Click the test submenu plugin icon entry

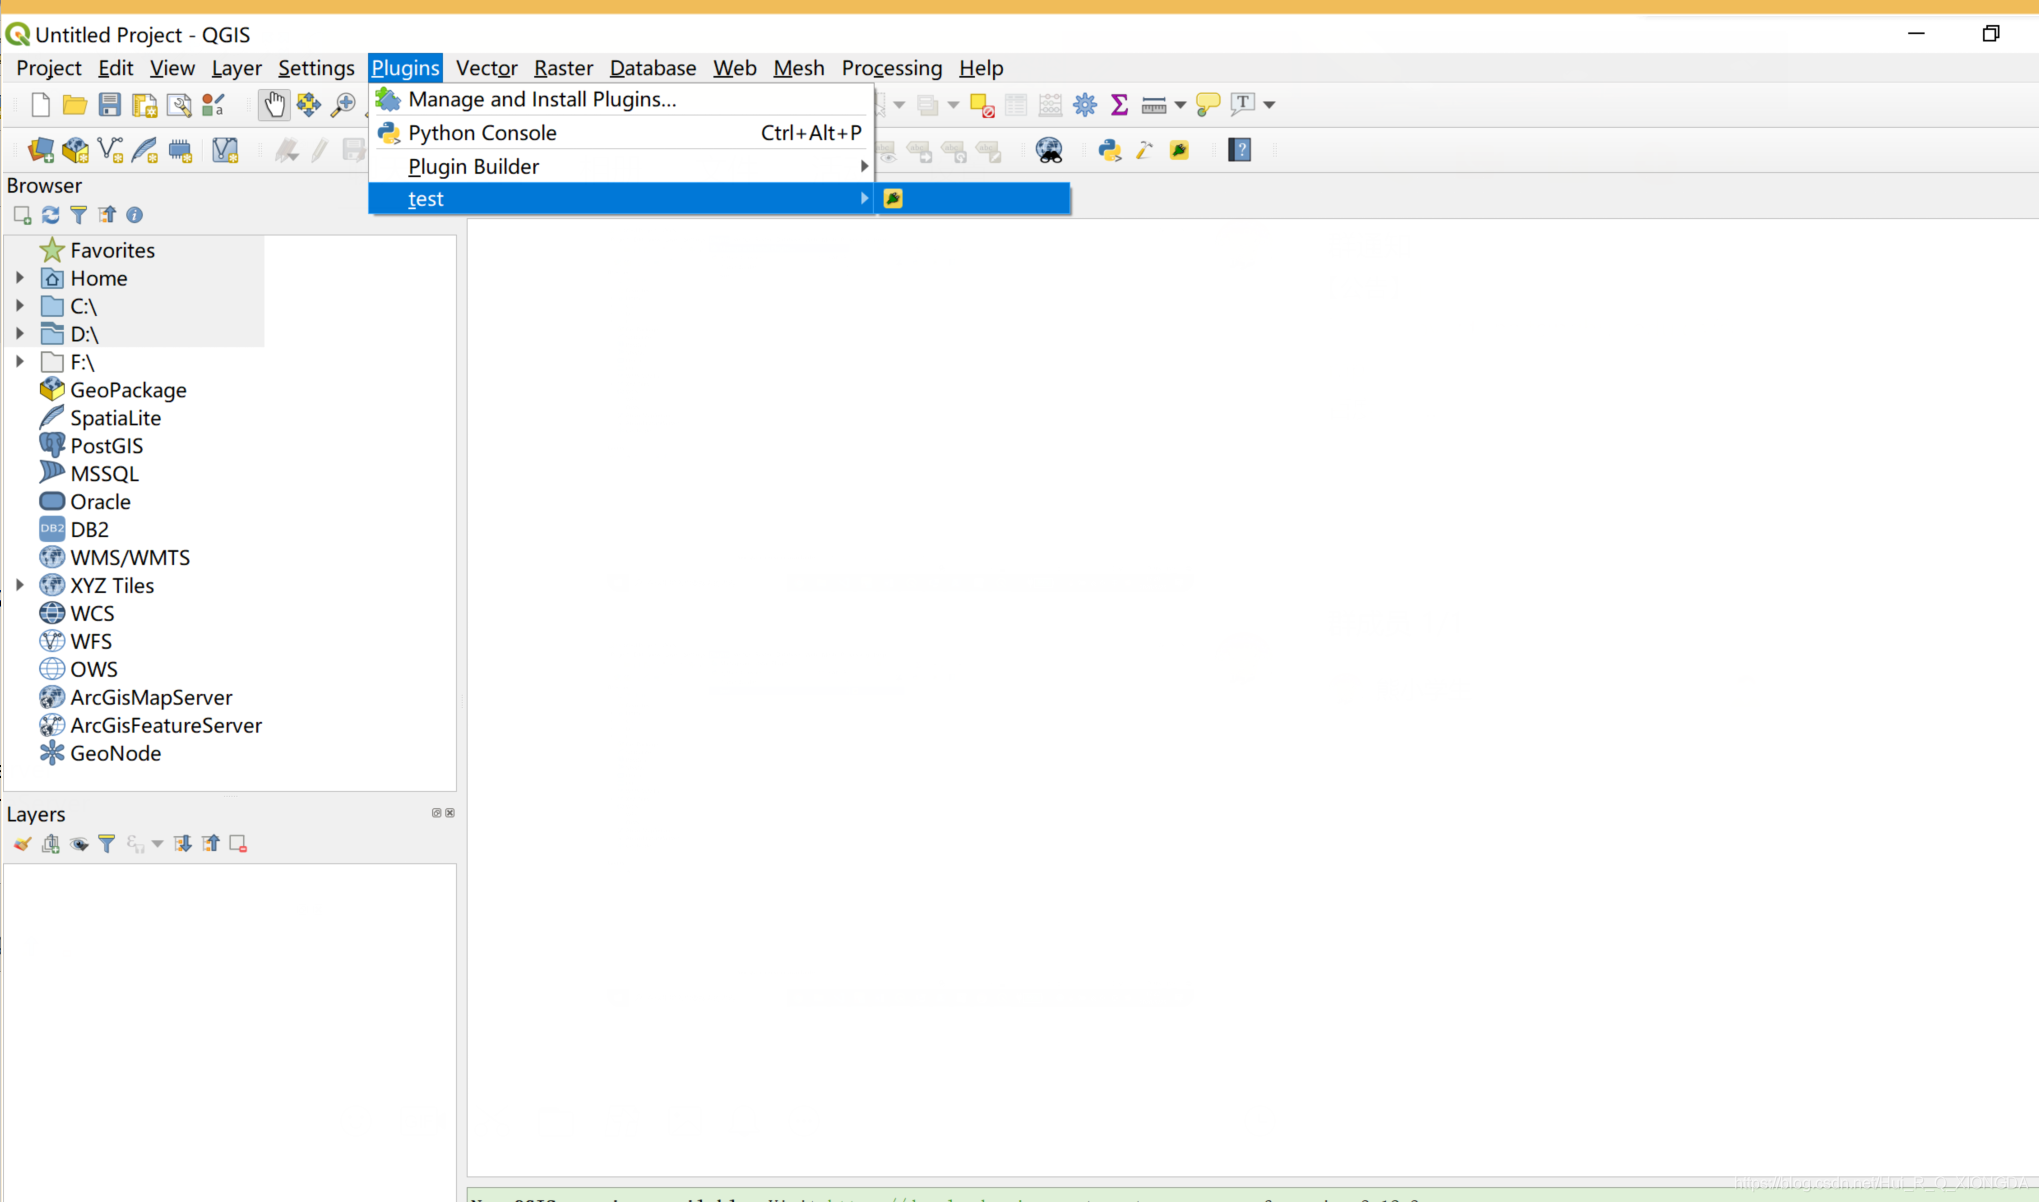pyautogui.click(x=974, y=198)
